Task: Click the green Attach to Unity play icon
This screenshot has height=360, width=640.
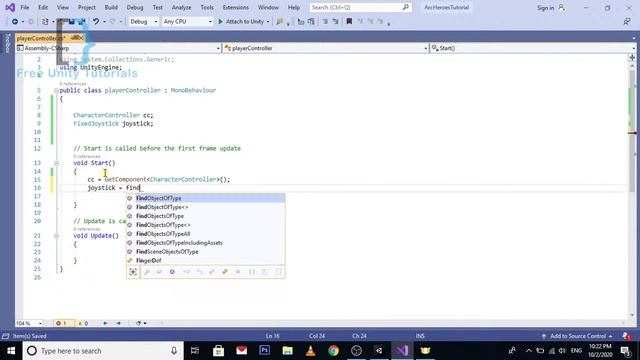Action: click(220, 22)
